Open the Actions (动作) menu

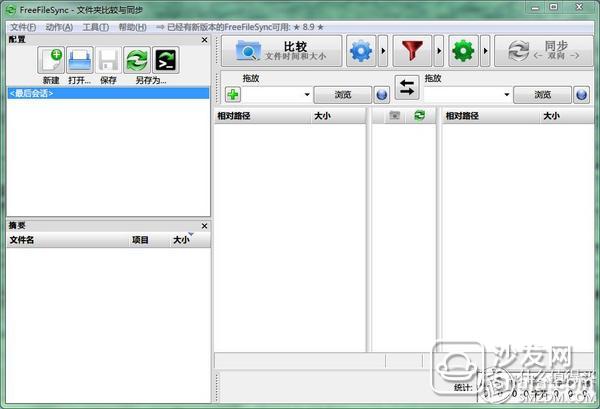tap(59, 27)
